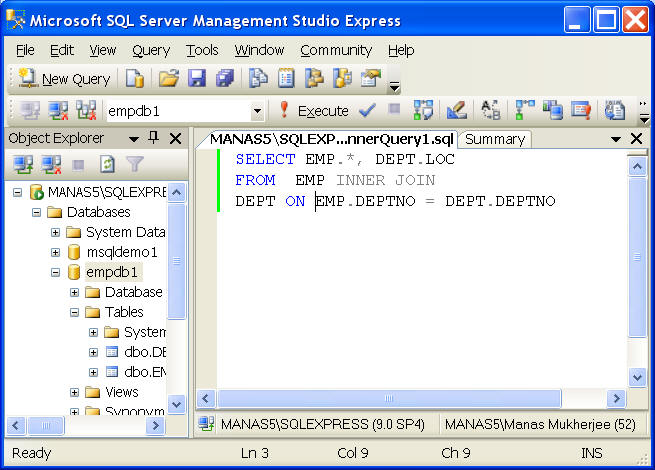Screen dimensions: 655x470
Task: Collapse the empdb1 database node
Action: coord(55,272)
